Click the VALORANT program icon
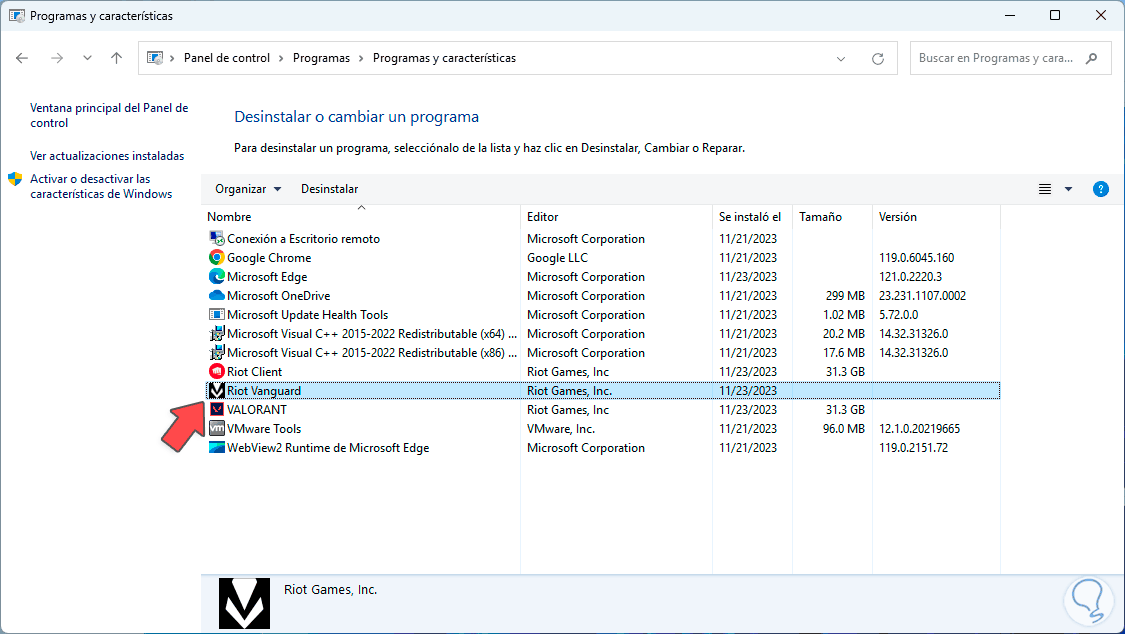This screenshot has width=1125, height=634. 217,410
